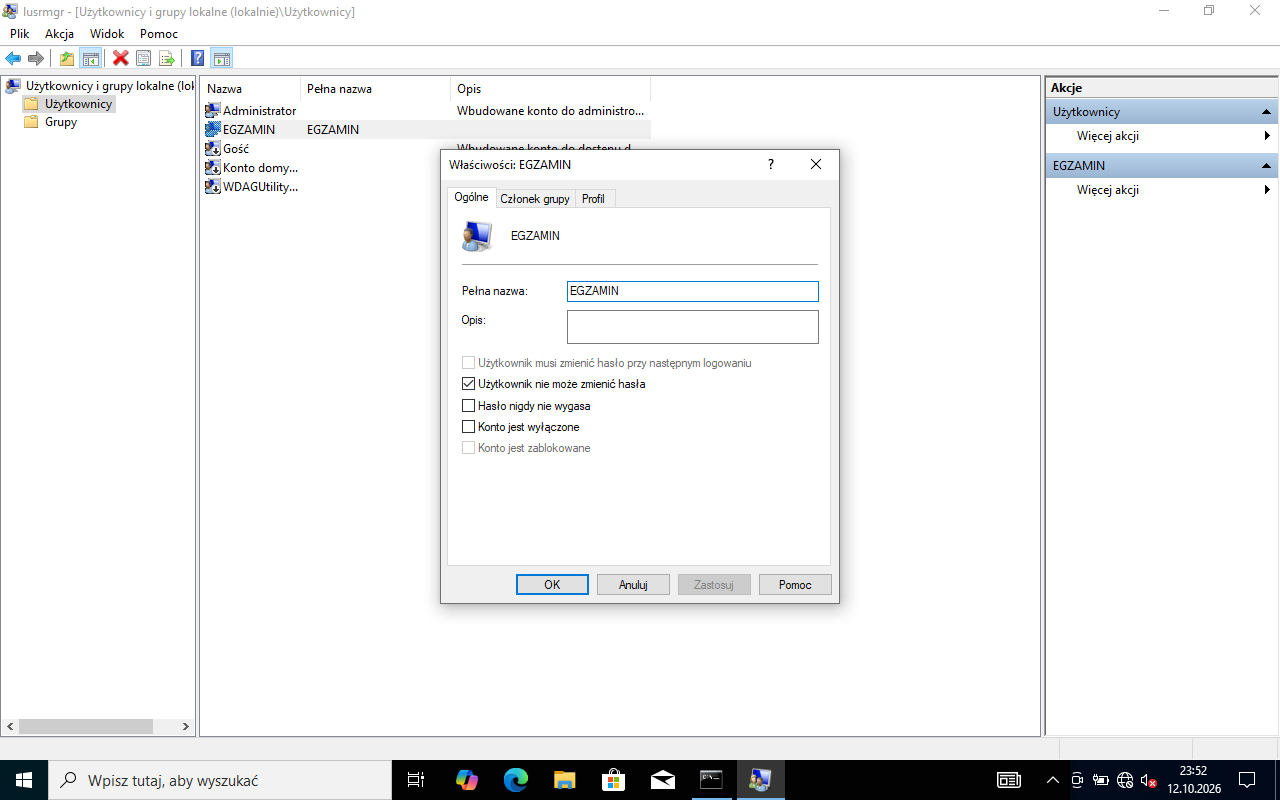Select root node Użytkownicy i grupy lokalne

(x=109, y=86)
